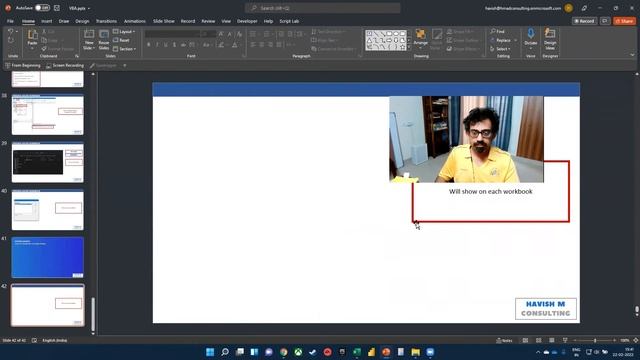This screenshot has height=360, width=640.
Task: Click the Replace button
Action: point(503,40)
